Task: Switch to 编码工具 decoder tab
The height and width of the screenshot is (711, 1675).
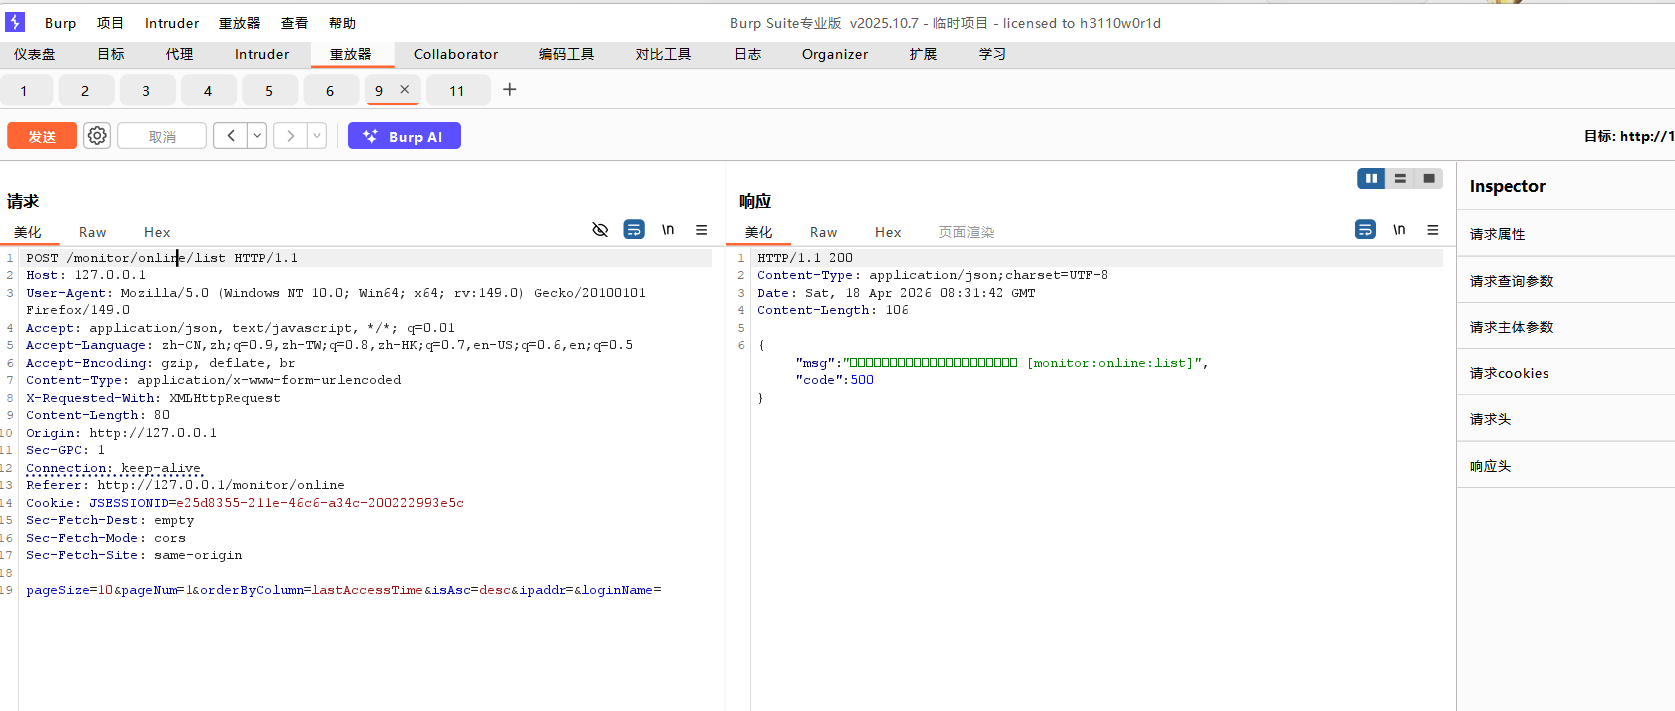Action: point(567,54)
